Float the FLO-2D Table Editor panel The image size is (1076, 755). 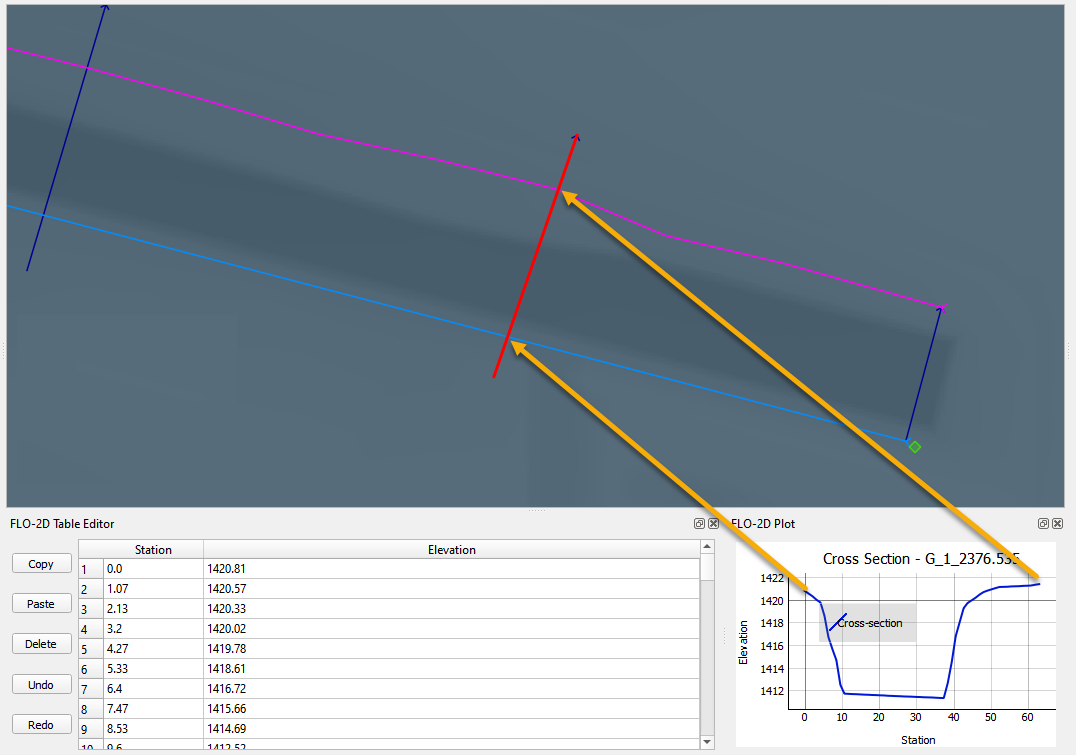point(700,524)
